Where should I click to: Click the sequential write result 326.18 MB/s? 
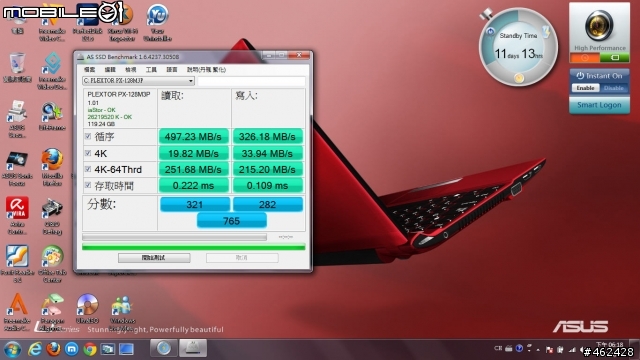click(x=267, y=136)
